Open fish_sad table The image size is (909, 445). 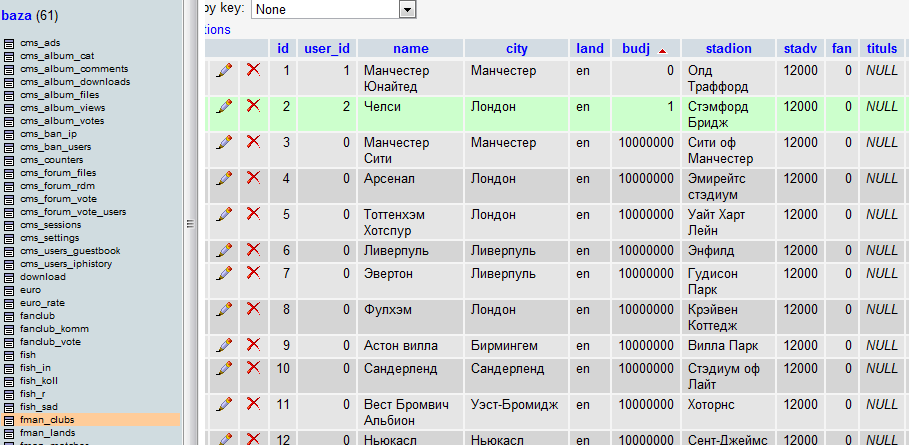point(38,407)
